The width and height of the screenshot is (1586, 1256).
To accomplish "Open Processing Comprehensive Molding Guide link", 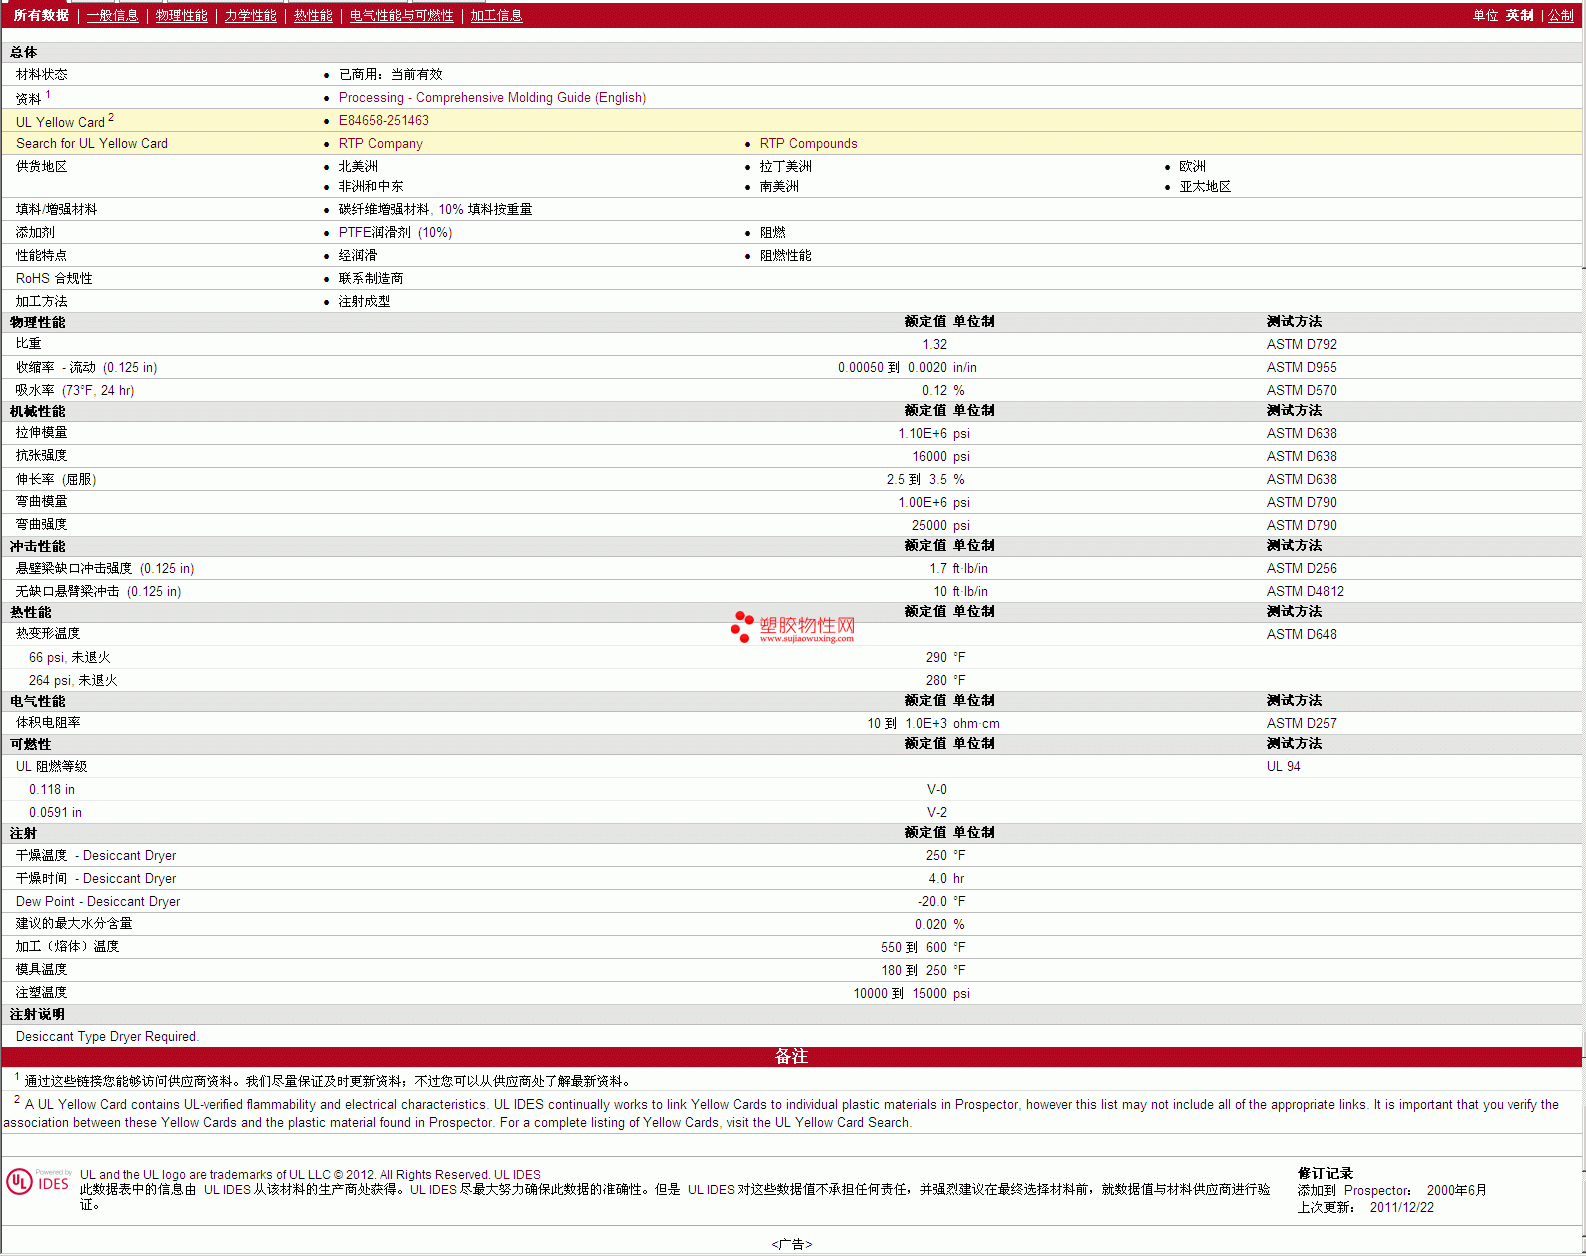I will 492,97.
